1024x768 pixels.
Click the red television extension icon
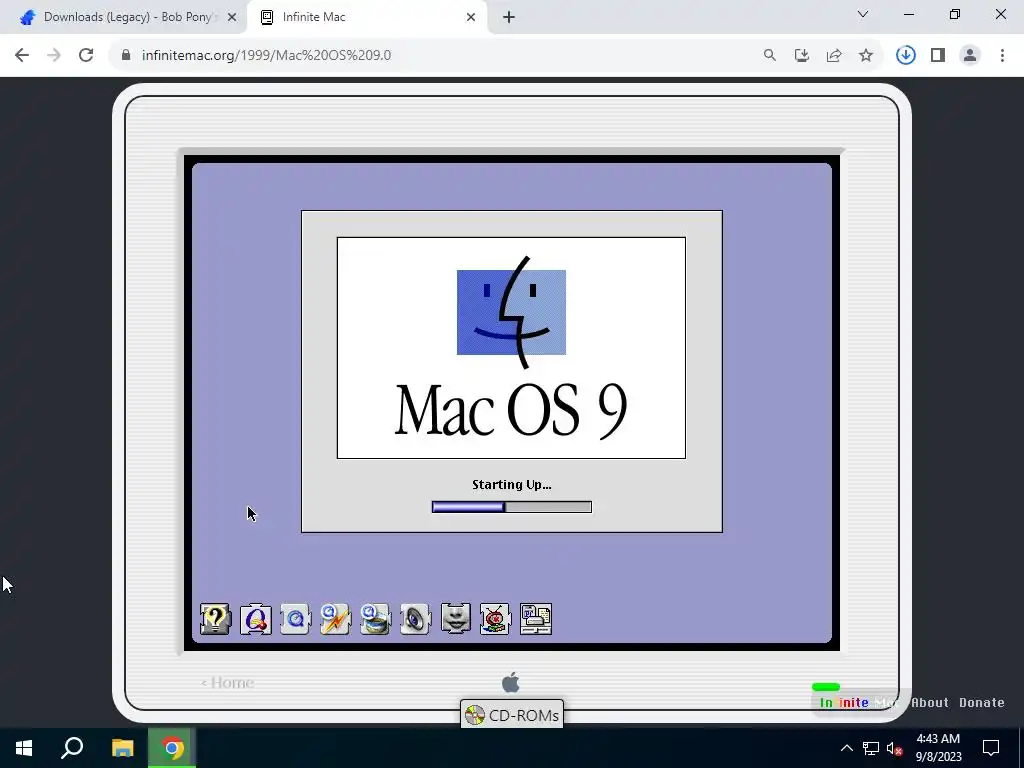496,618
